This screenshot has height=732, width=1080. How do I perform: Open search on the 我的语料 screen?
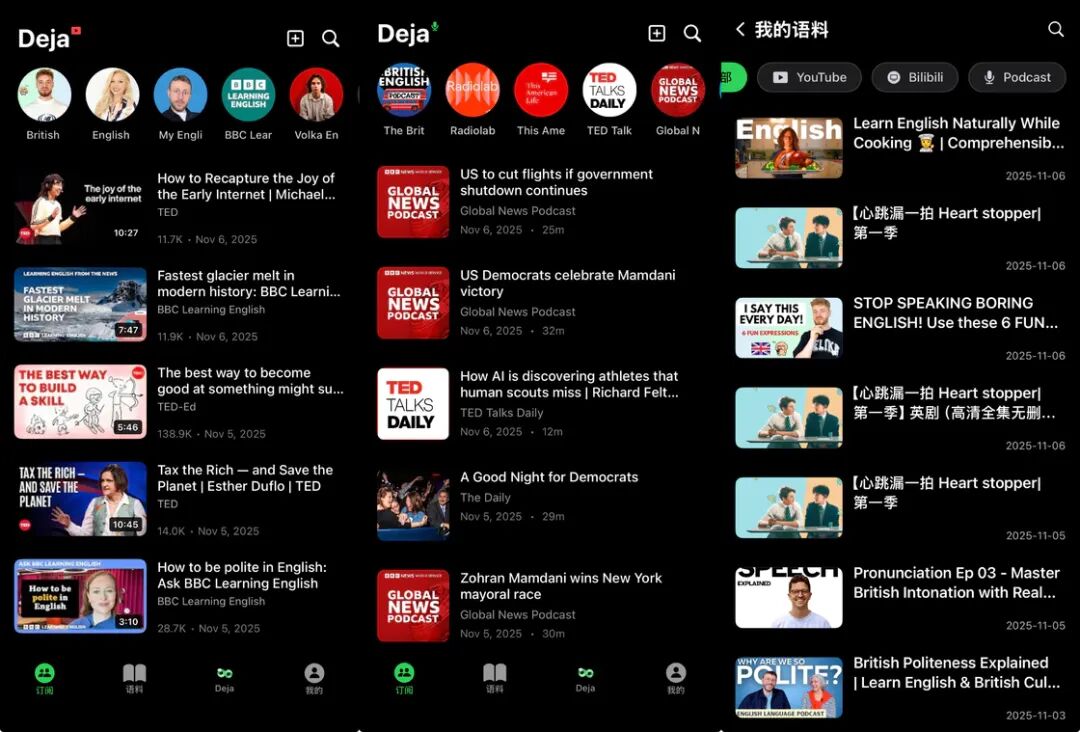[x=1055, y=29]
